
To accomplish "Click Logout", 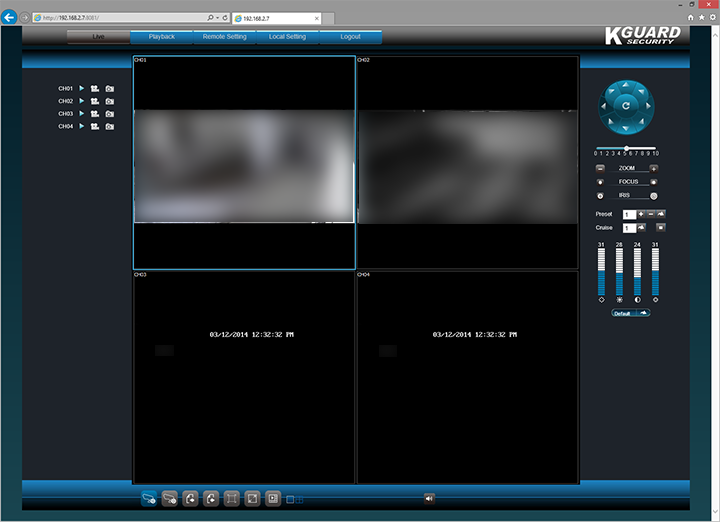I will (x=350, y=37).
